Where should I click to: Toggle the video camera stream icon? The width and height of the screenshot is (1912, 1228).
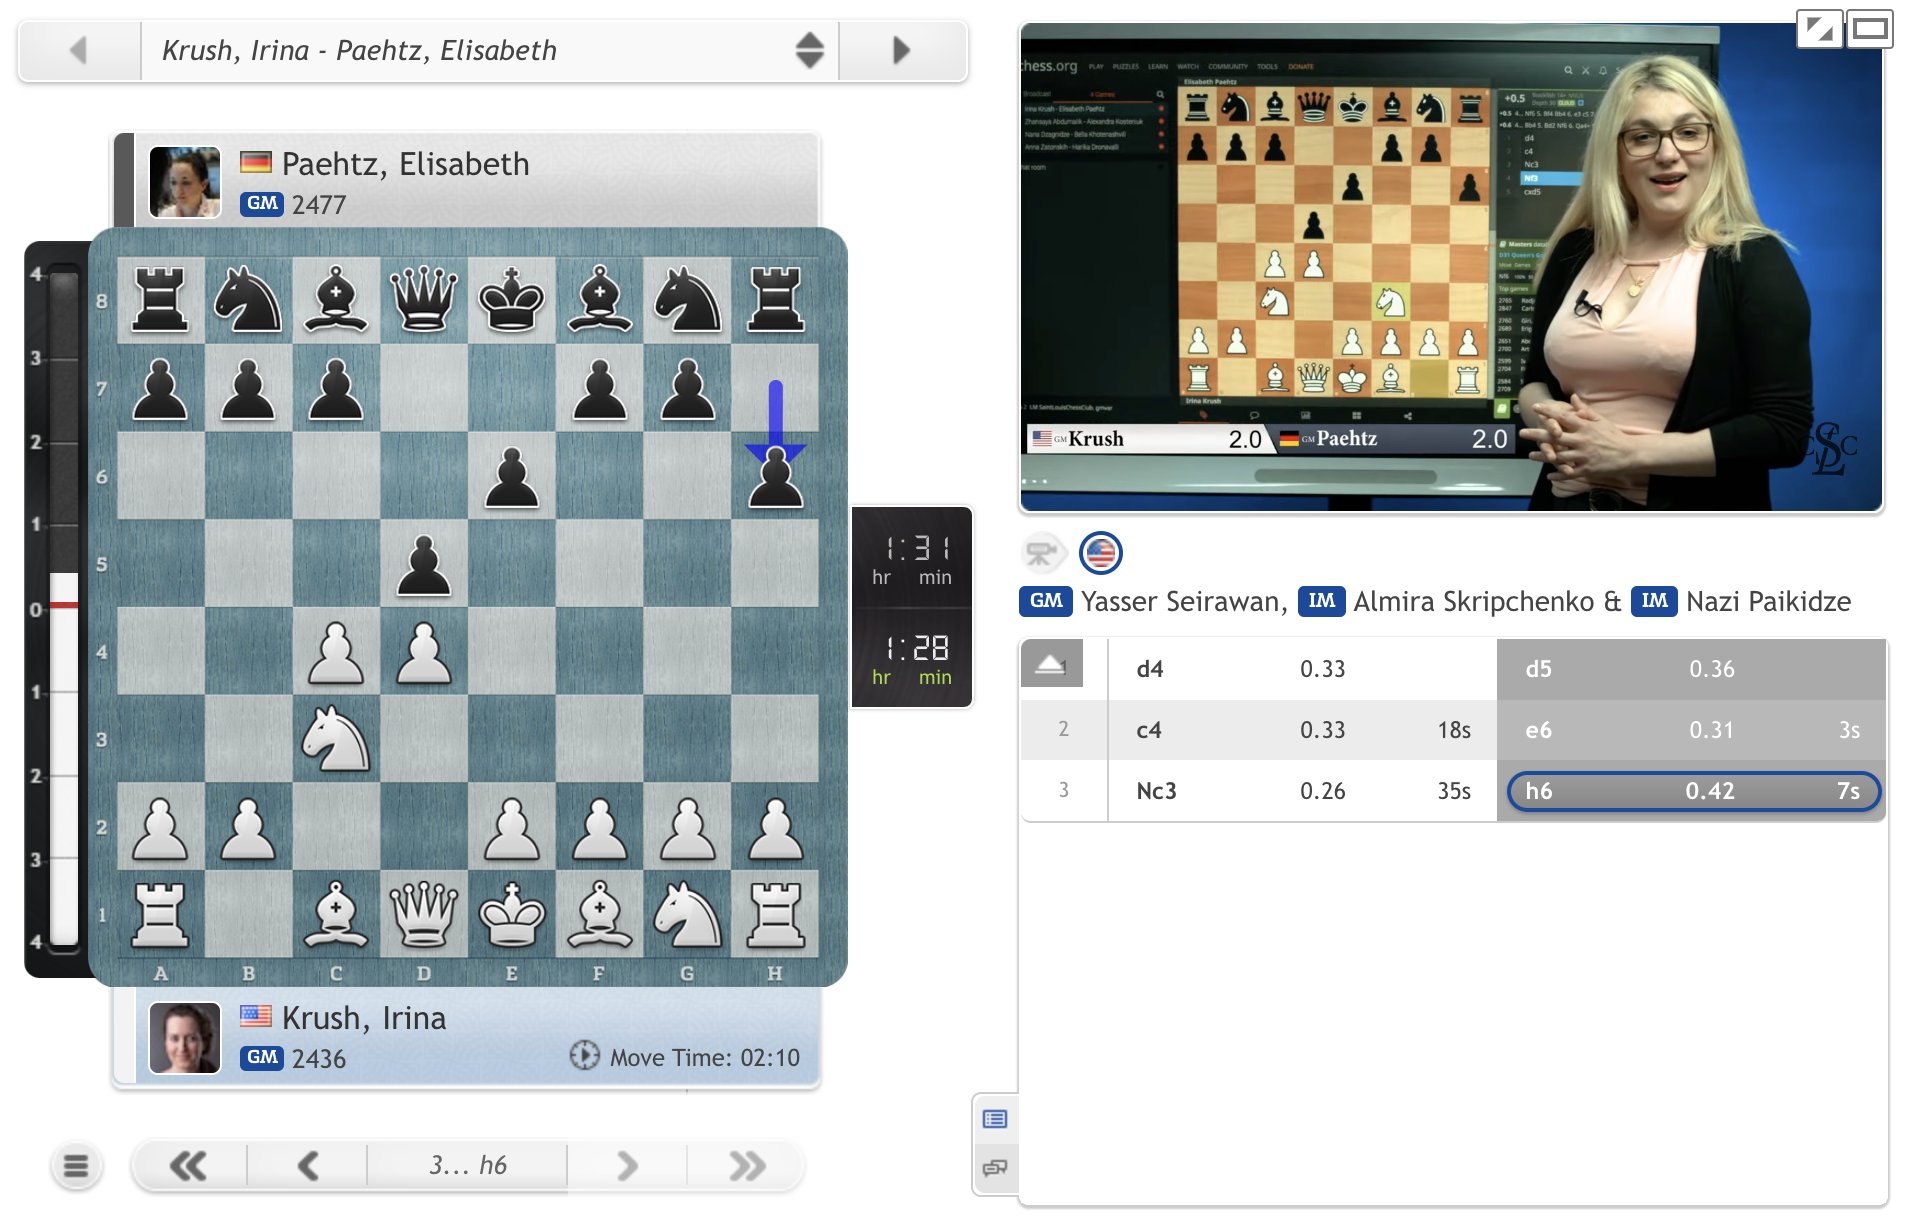pyautogui.click(x=1042, y=553)
